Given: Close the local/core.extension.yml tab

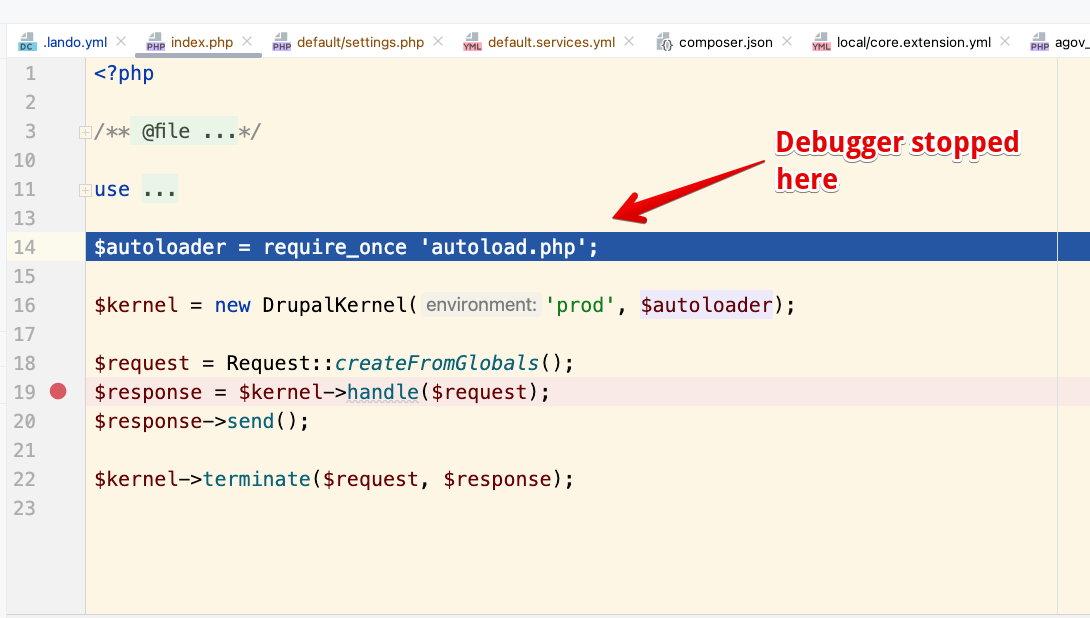Looking at the screenshot, I should point(1005,42).
